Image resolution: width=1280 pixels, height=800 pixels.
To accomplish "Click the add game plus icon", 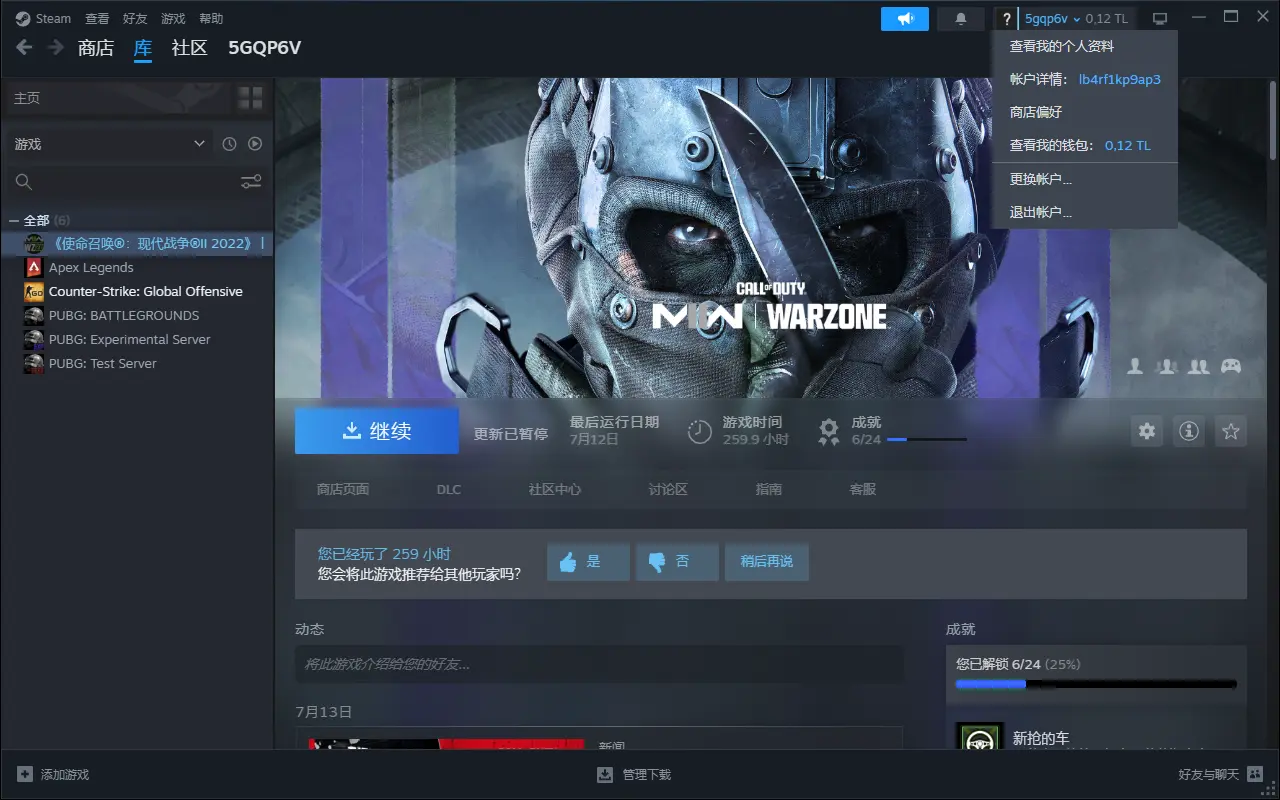I will click(25, 775).
